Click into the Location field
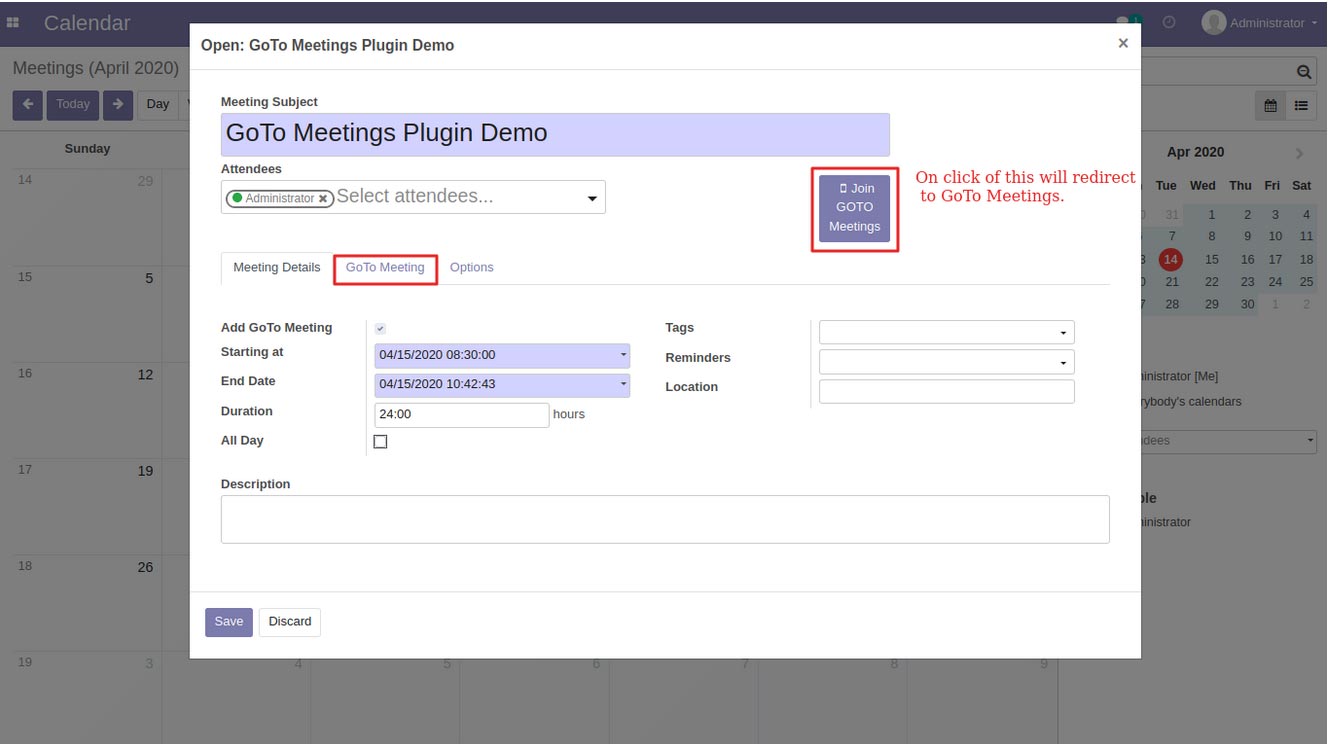 [946, 391]
